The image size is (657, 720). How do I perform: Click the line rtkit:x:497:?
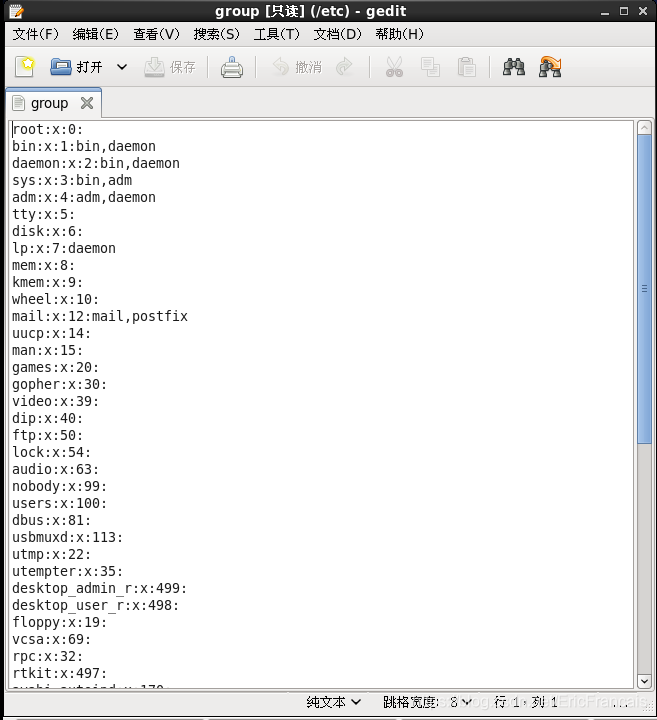(x=60, y=673)
